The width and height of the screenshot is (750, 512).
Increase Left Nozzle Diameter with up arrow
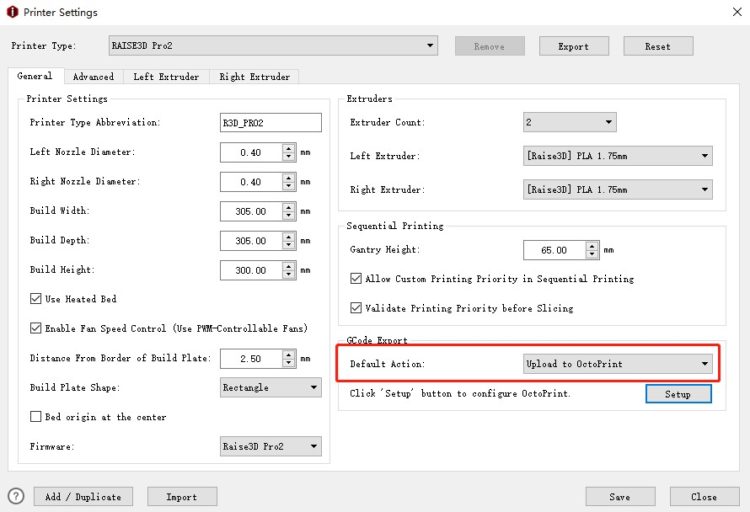tap(289, 148)
